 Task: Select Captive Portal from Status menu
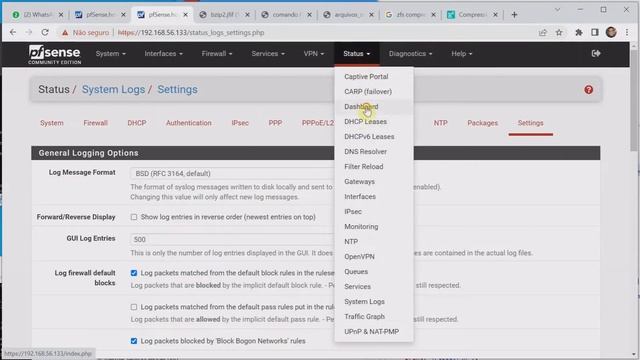[x=366, y=76]
